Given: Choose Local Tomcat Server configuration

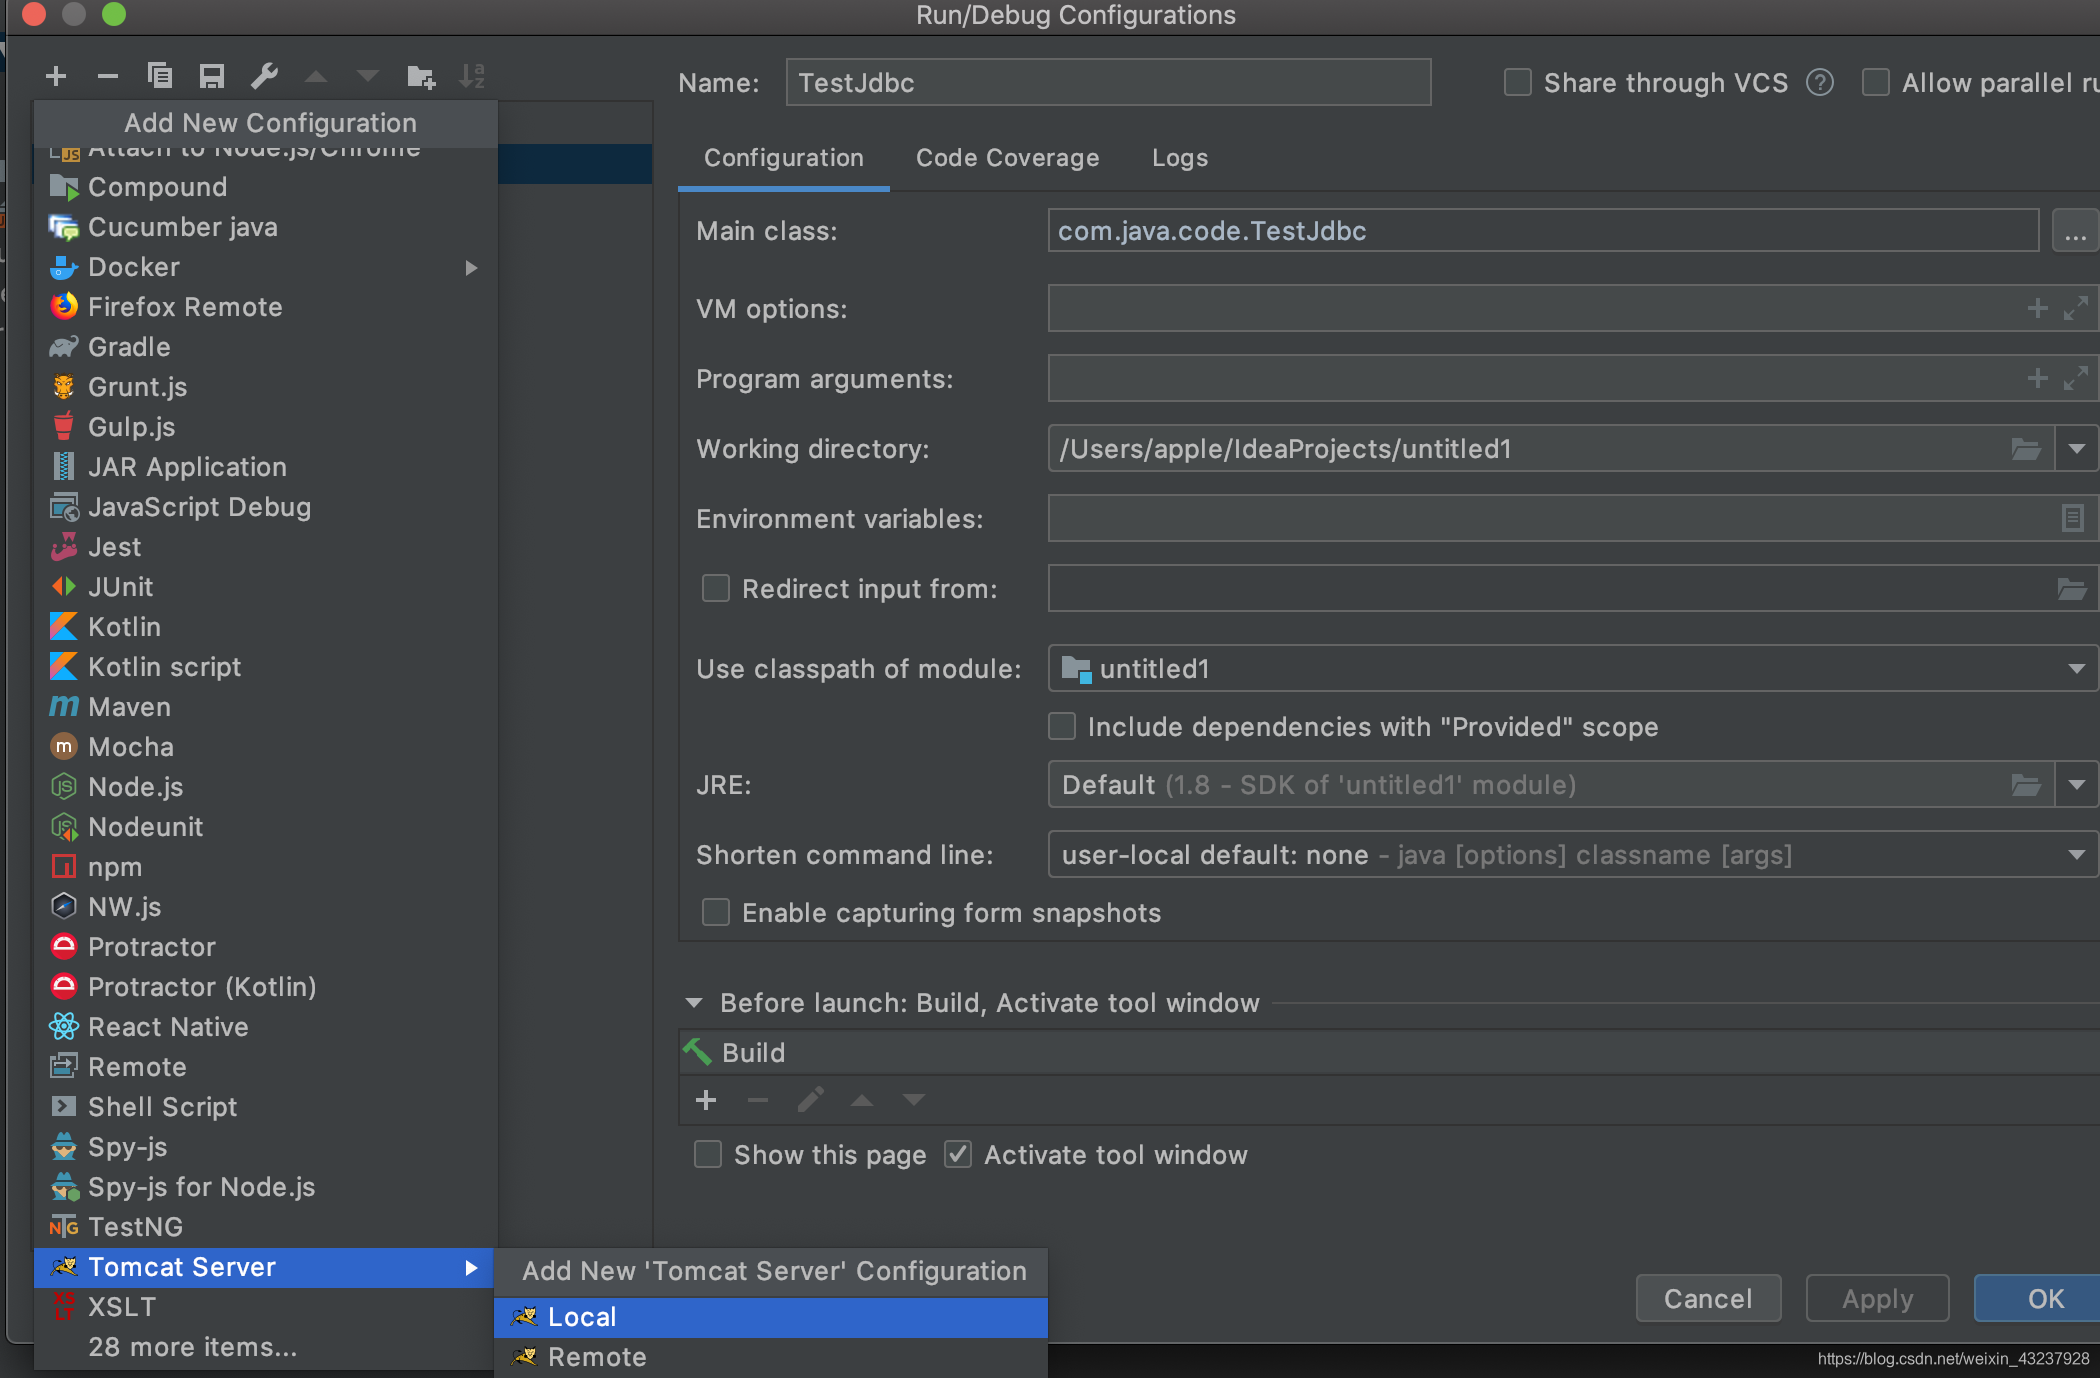Looking at the screenshot, I should (771, 1317).
